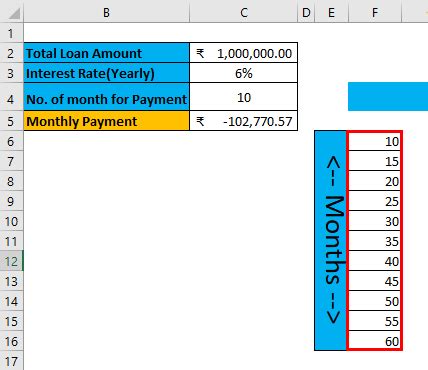Click the blue merged header cell in column F

pyautogui.click(x=388, y=97)
